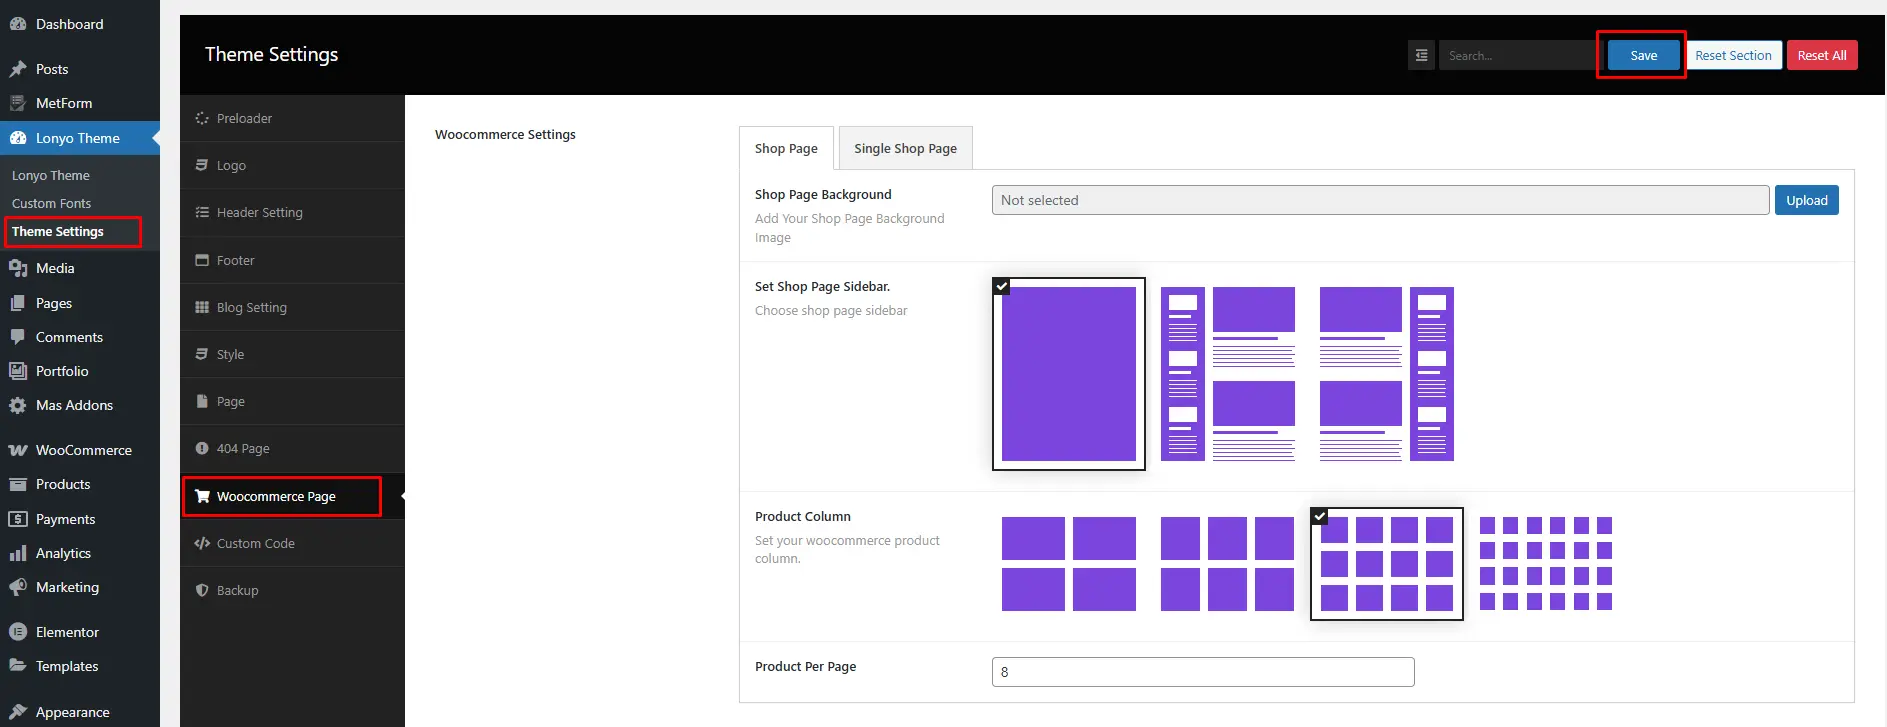Click the Reset Section button
The image size is (1887, 727).
pos(1733,55)
